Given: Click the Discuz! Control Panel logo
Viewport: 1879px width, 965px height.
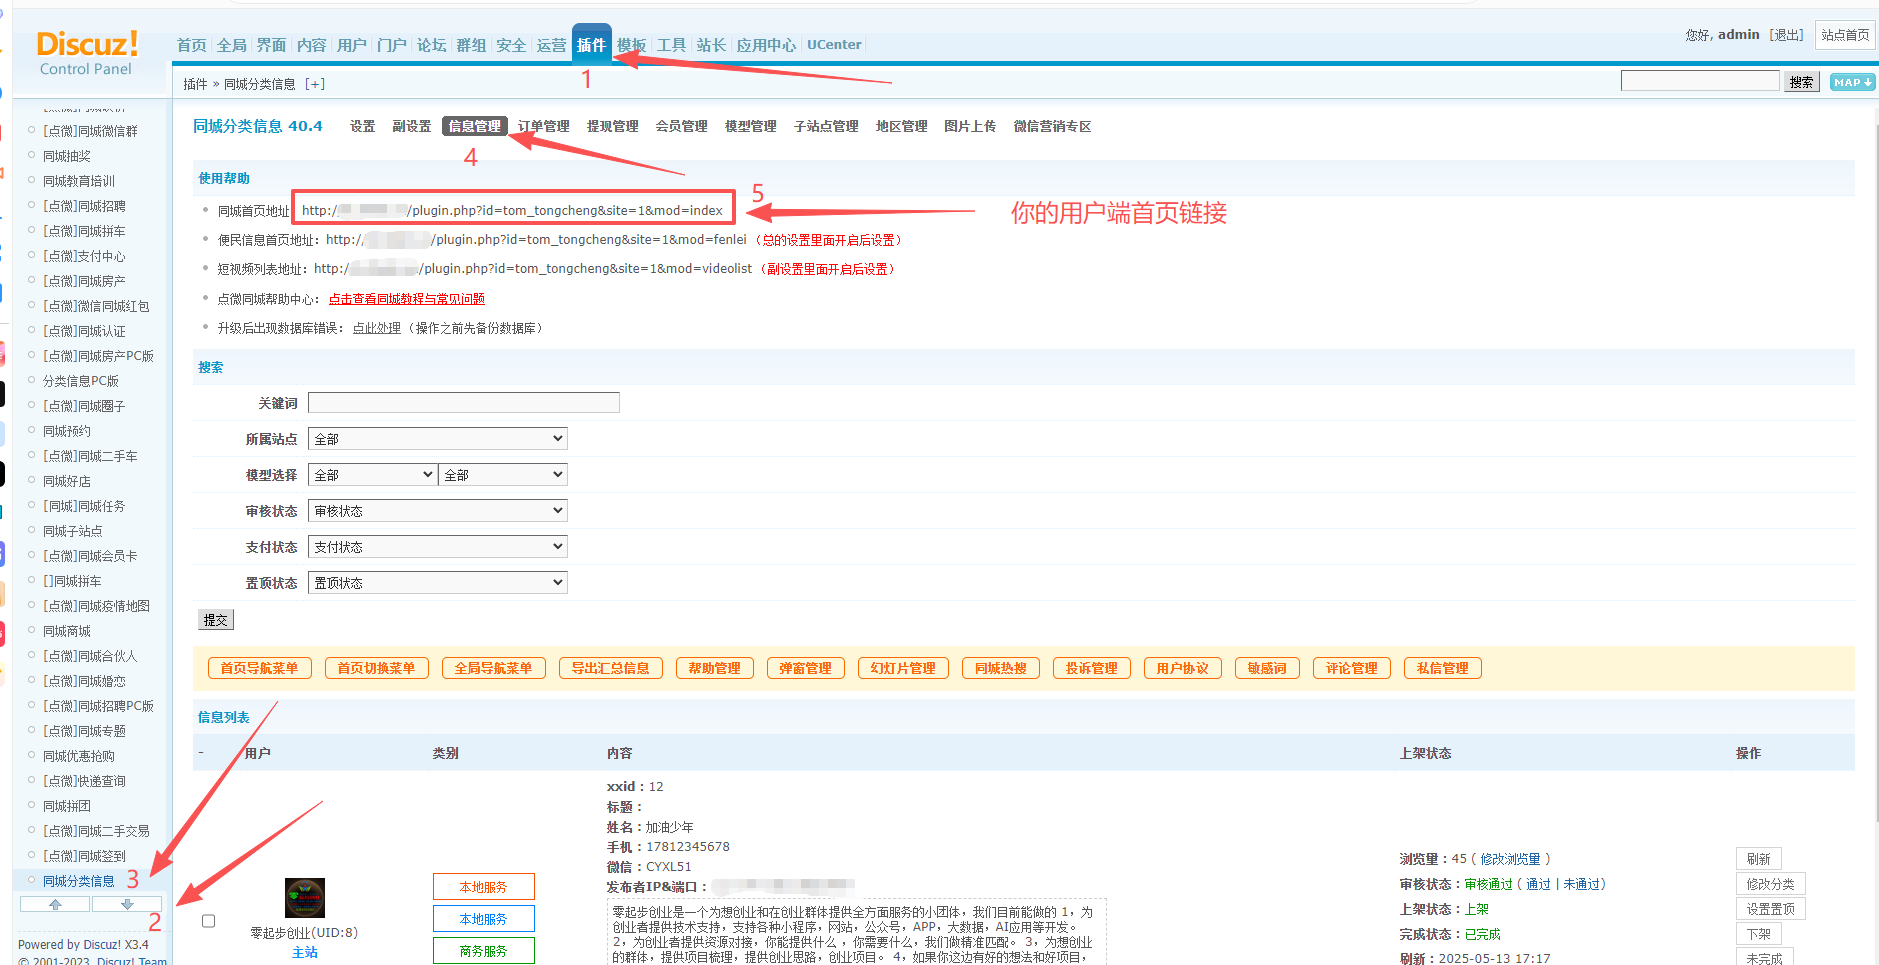Looking at the screenshot, I should click(x=86, y=52).
